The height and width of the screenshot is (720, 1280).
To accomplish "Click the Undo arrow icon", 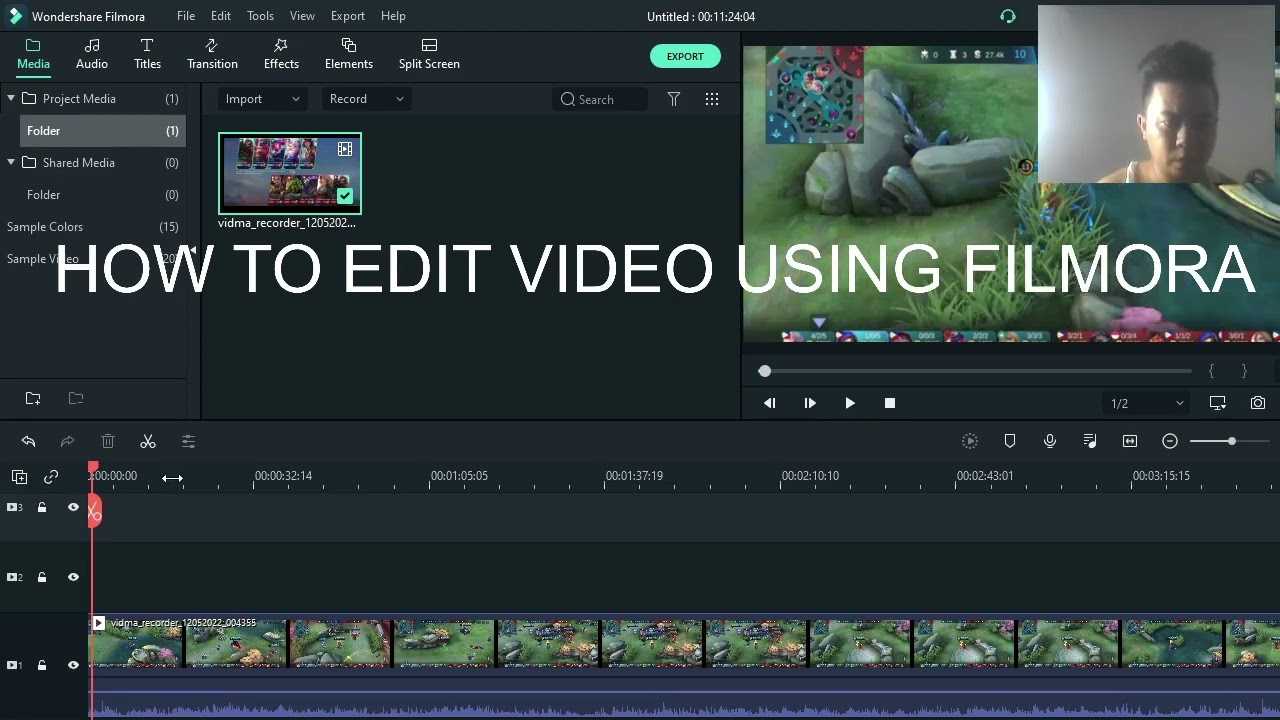I will click(28, 441).
